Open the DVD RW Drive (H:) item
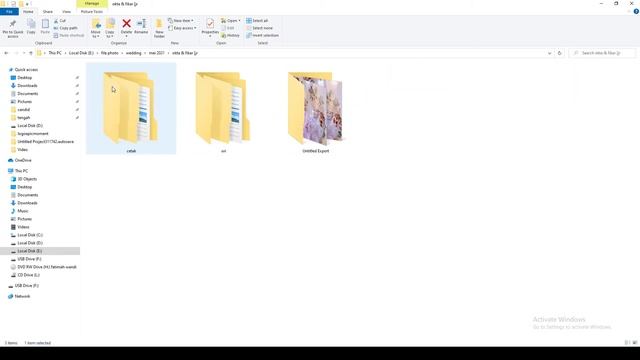Screen dimensions: 640x360 [x=44, y=267]
